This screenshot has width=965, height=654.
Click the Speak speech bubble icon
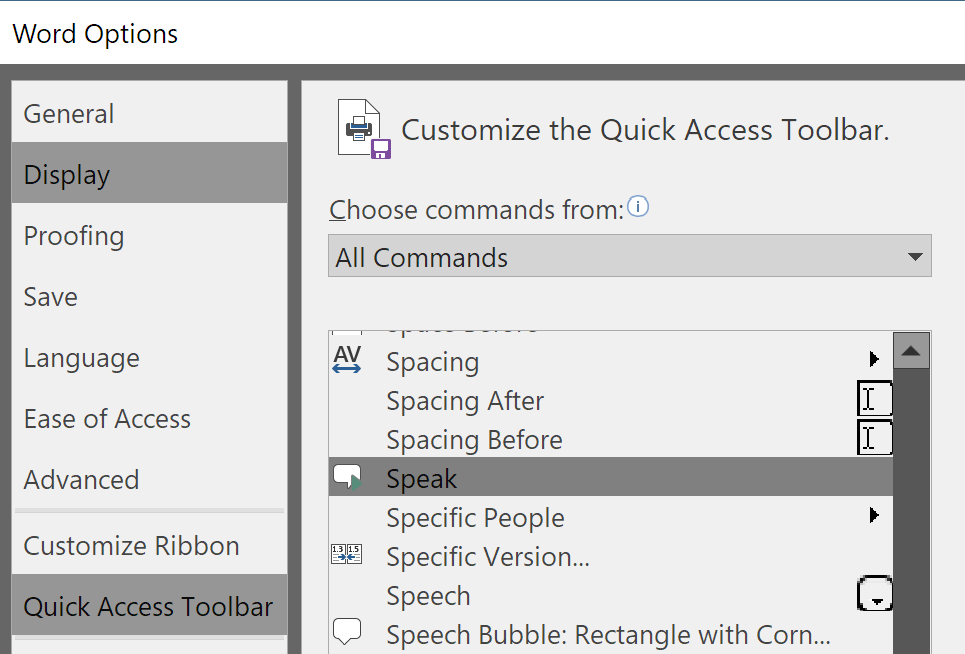(347, 480)
